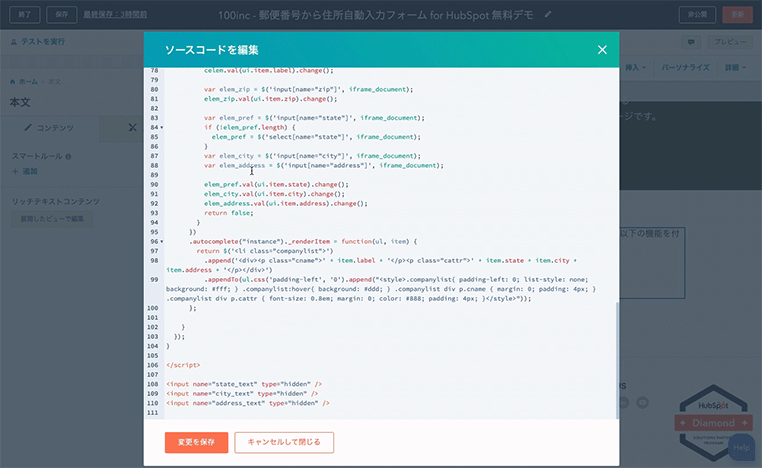Close the sidebar panel with X icon

coord(132,127)
